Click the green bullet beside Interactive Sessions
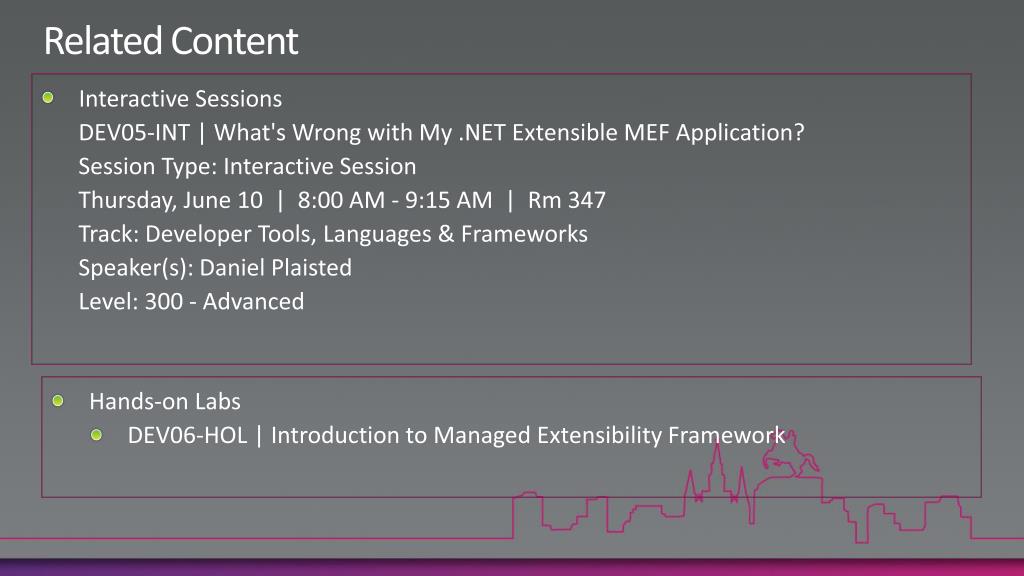Screen dimensions: 1024x576 point(48,98)
